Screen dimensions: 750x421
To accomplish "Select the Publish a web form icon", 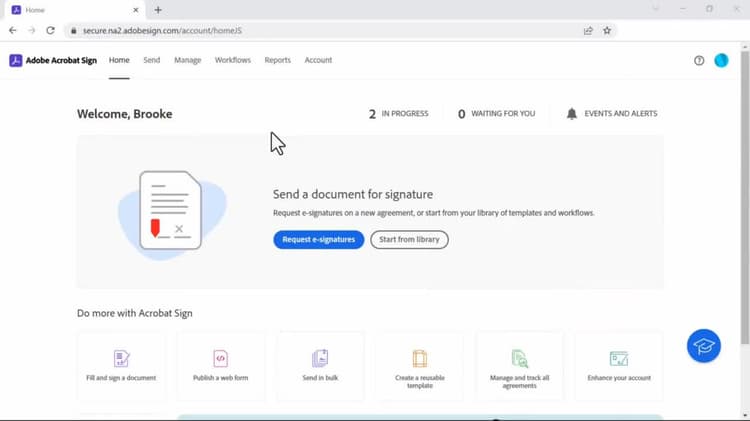I will [221, 358].
